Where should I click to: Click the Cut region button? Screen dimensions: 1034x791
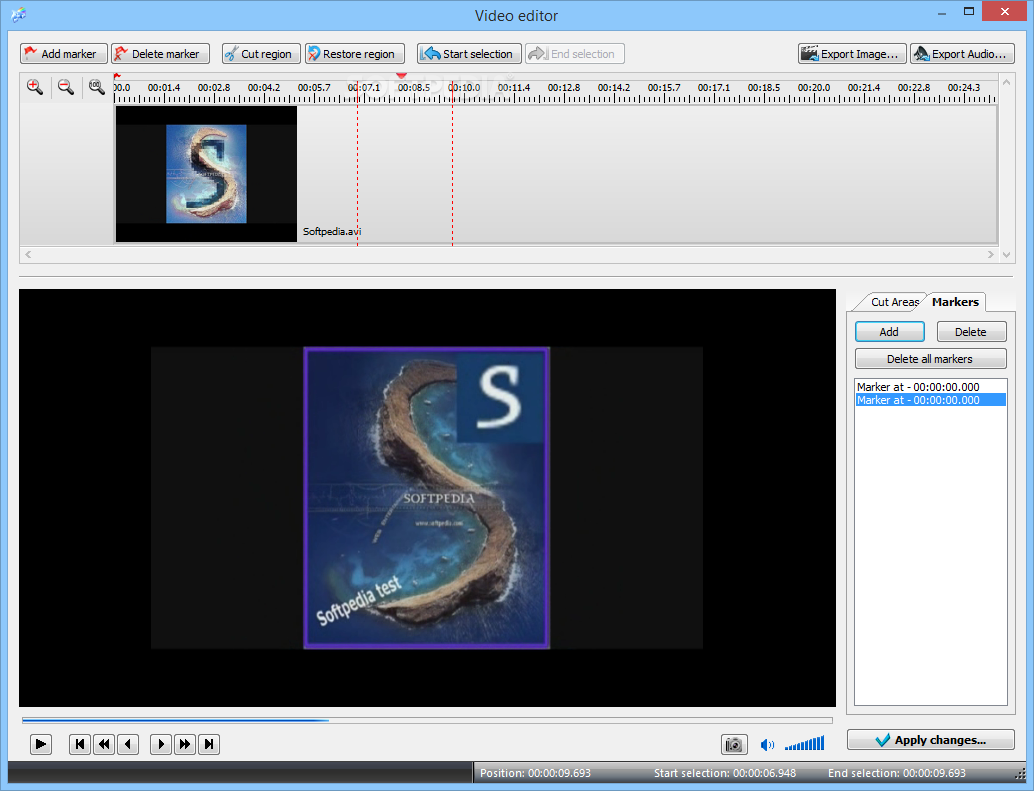(261, 53)
